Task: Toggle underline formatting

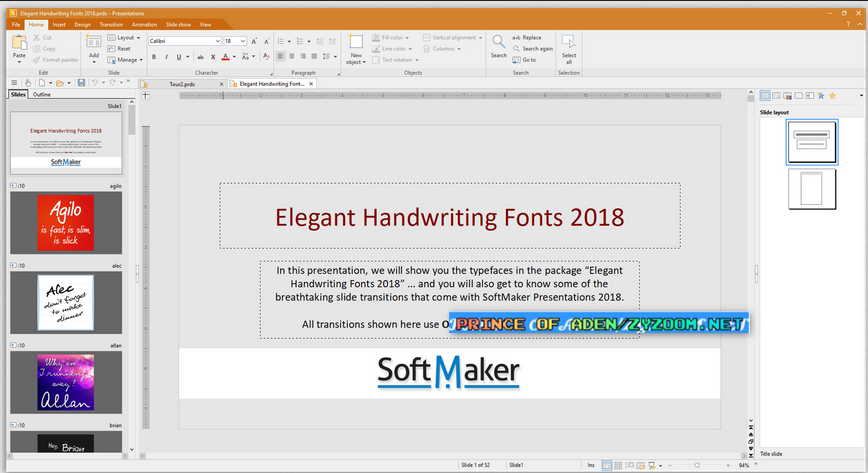Action: click(x=178, y=56)
